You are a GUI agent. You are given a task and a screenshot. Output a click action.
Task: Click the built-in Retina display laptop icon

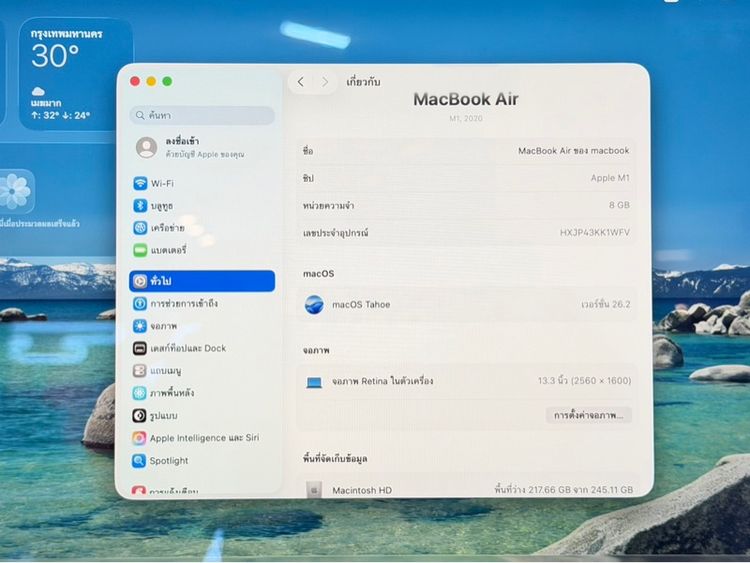(x=314, y=382)
